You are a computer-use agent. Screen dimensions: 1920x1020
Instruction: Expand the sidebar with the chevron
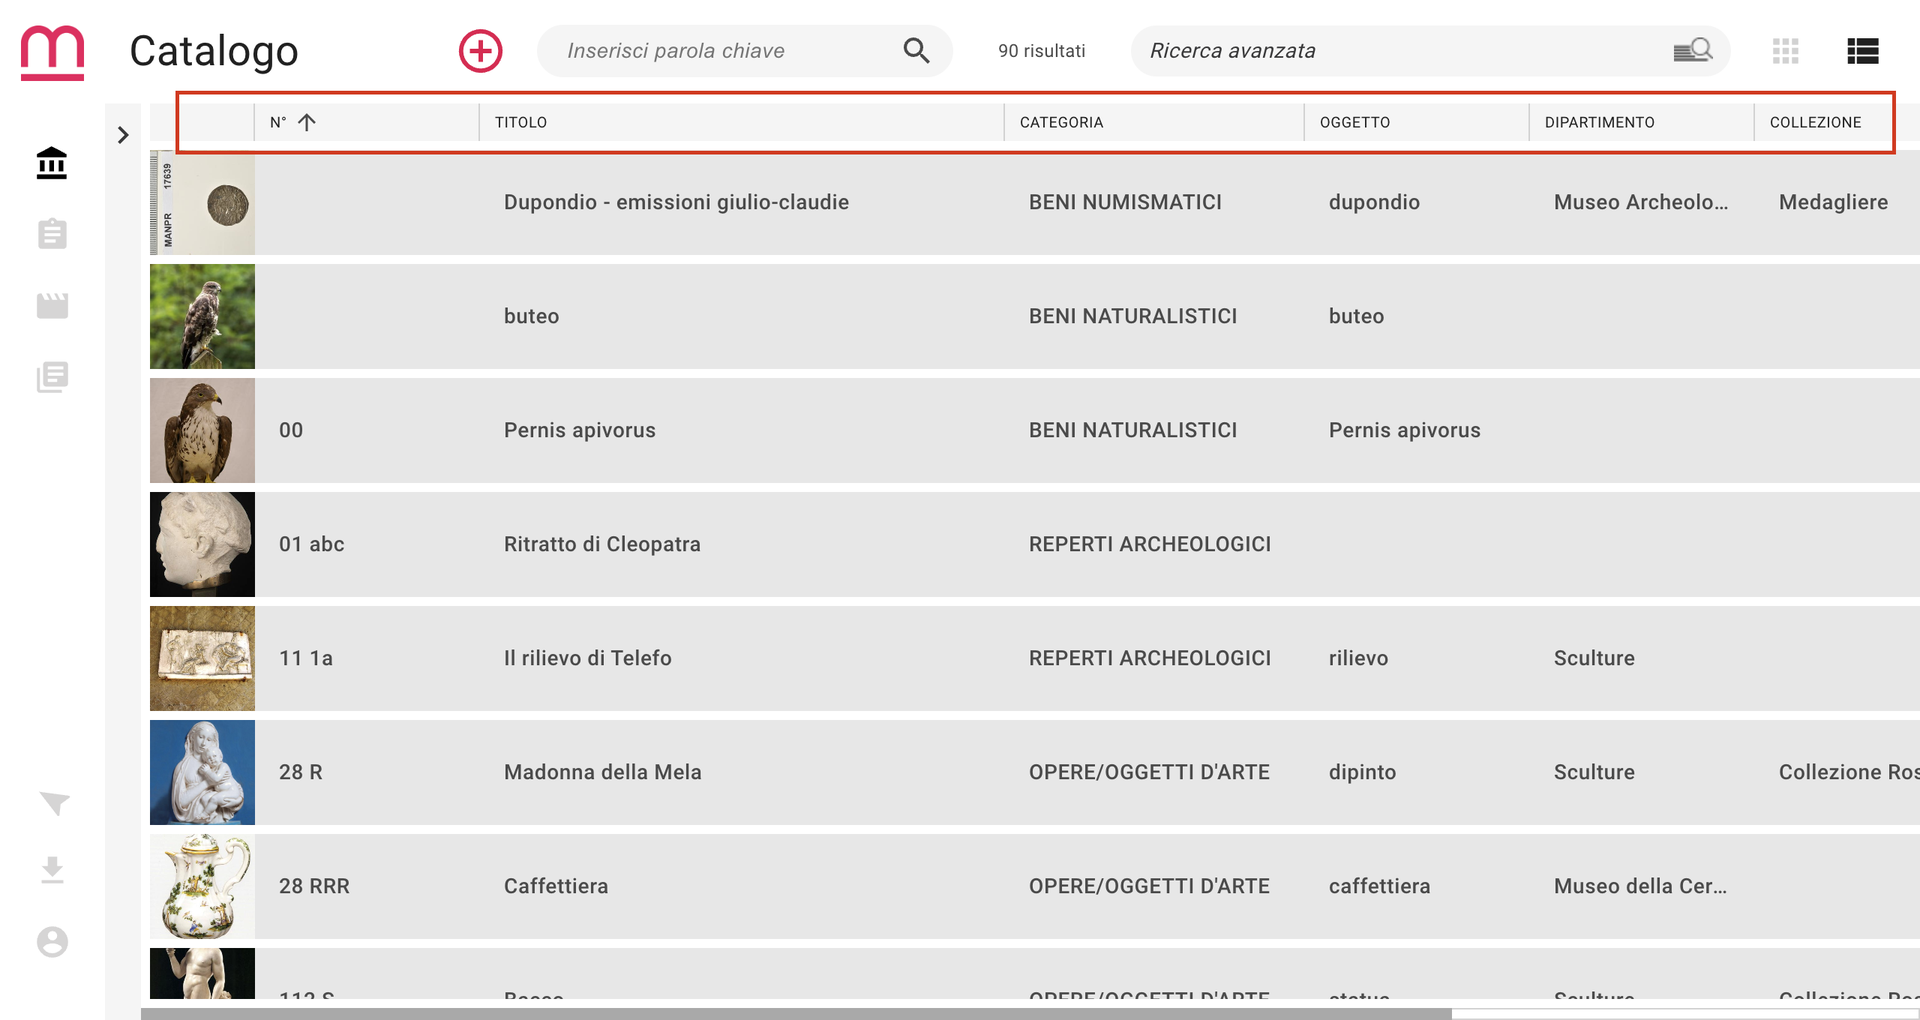point(123,135)
